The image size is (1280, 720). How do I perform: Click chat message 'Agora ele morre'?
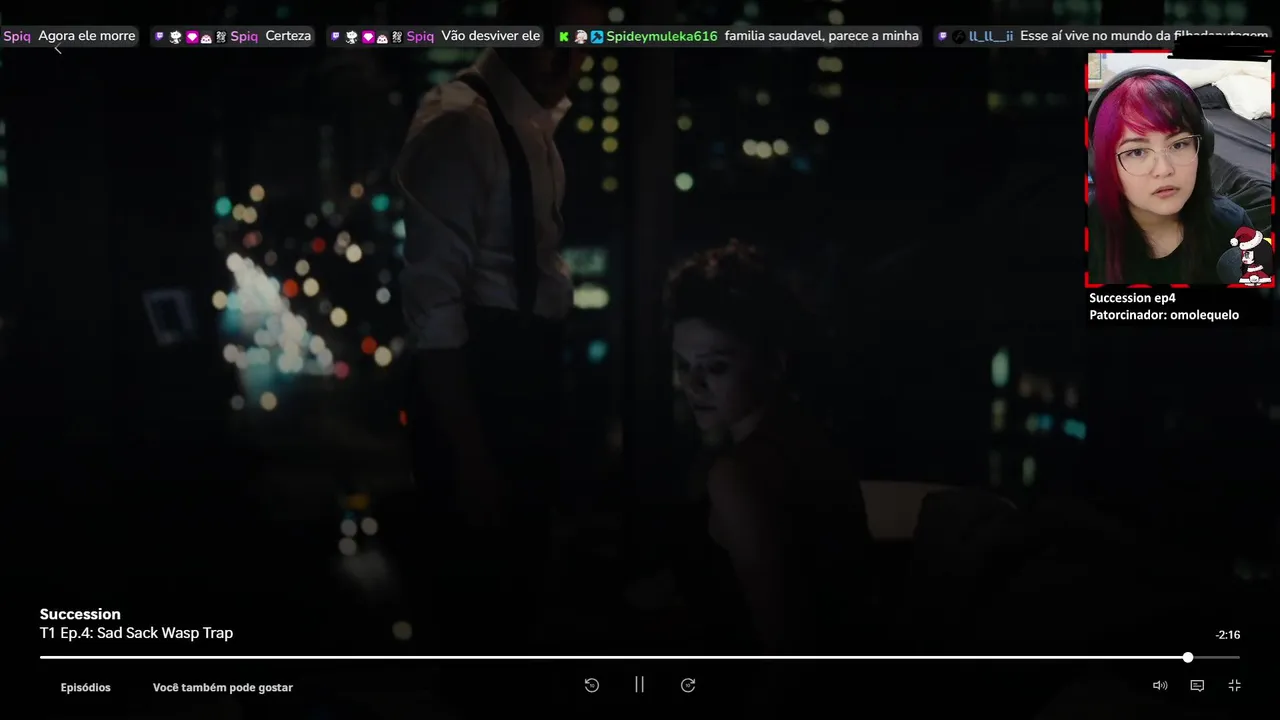click(86, 36)
